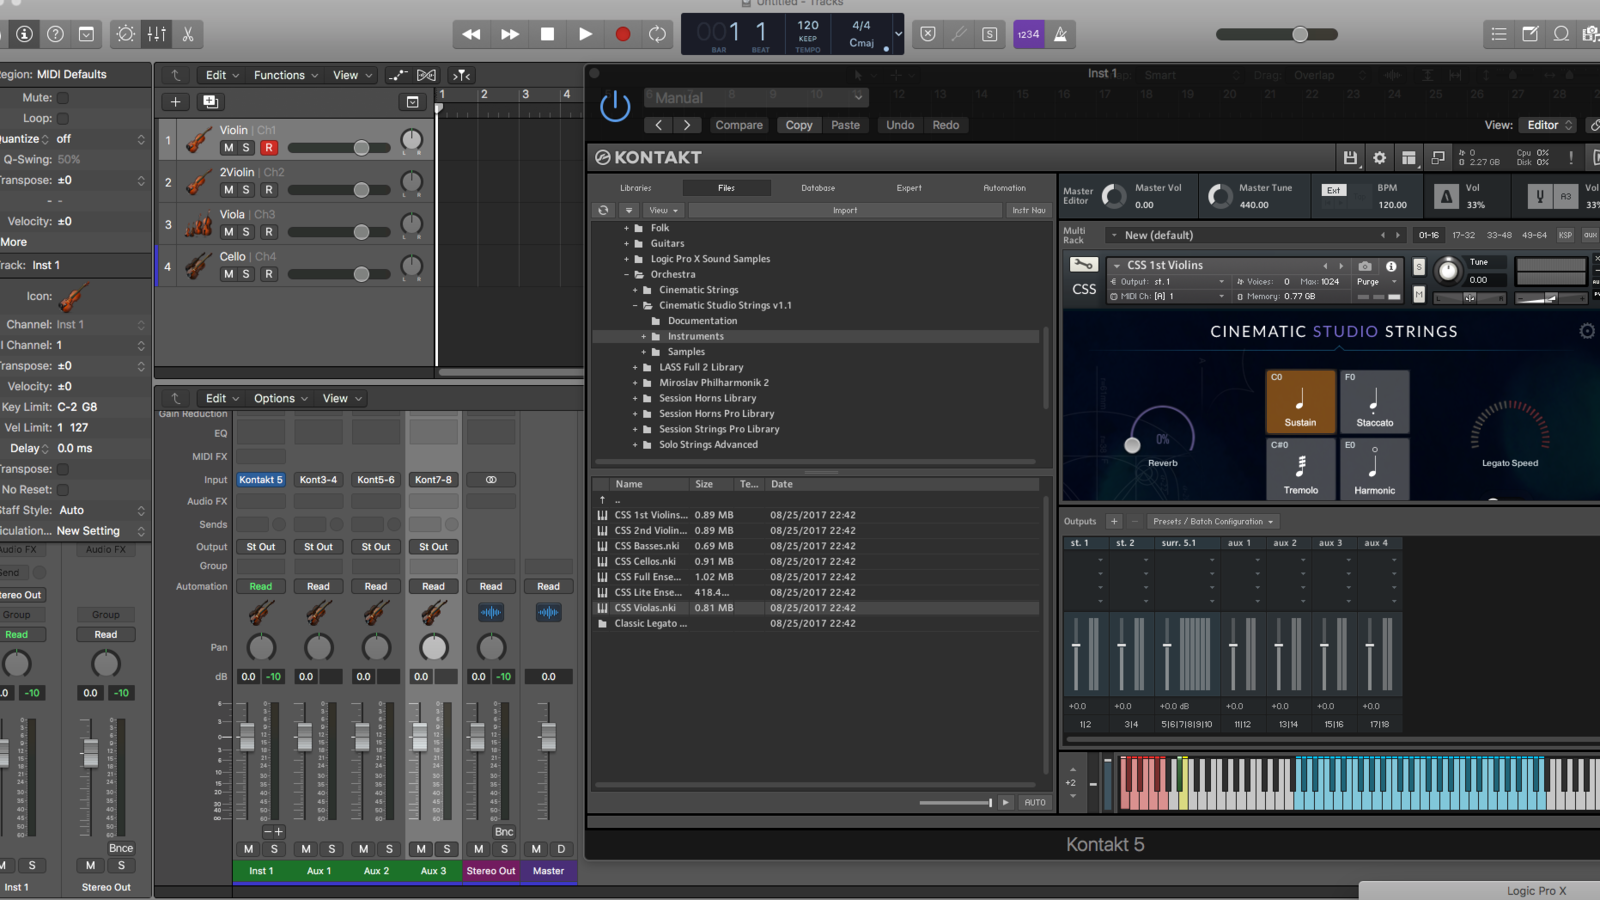This screenshot has height=900, width=1600.
Task: Click the Kontakt 5 input slot
Action: 260,479
